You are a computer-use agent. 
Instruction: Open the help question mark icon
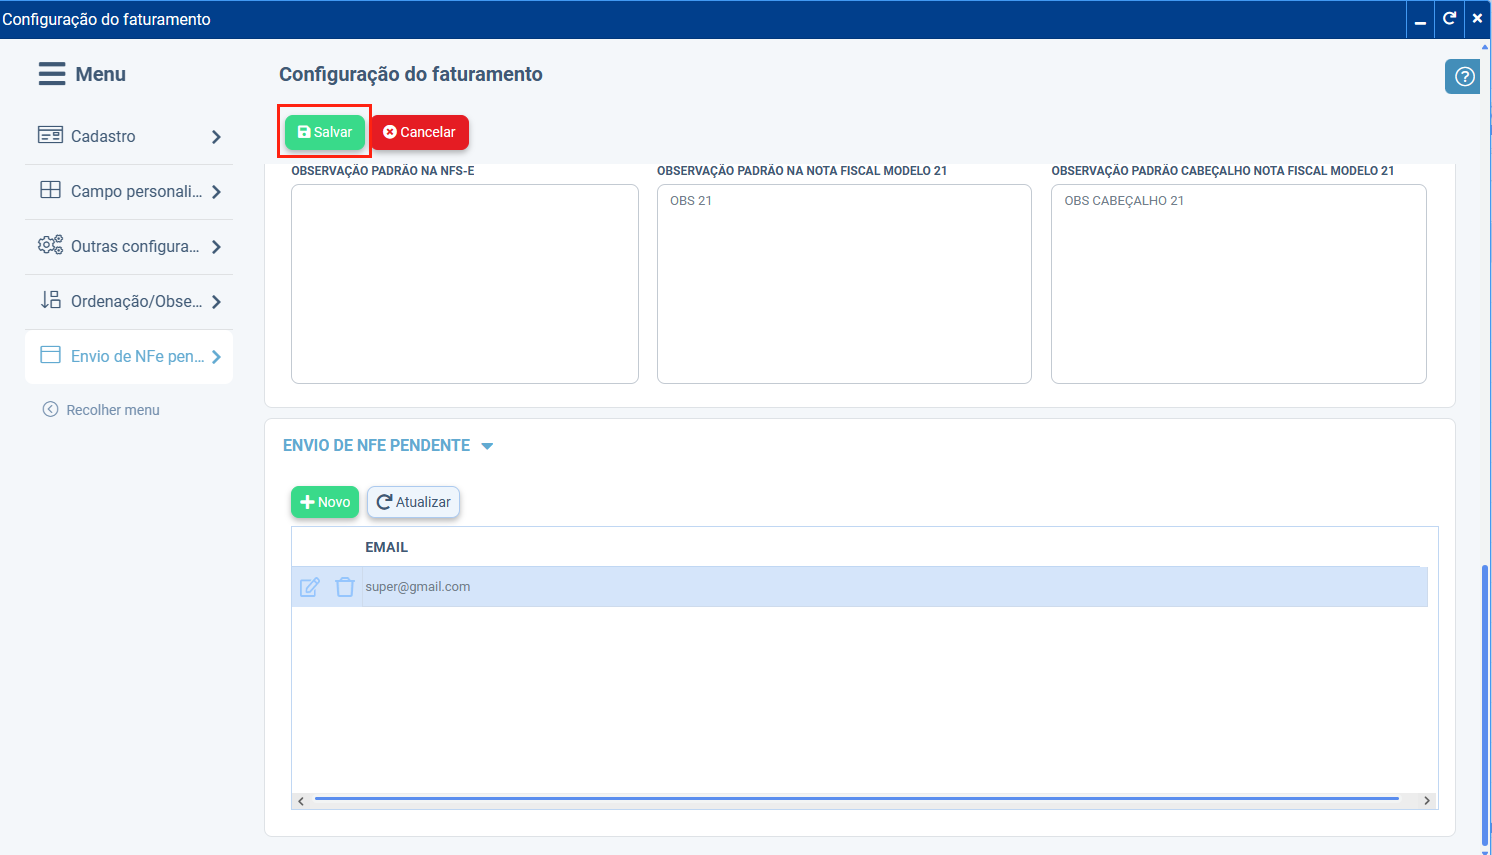coord(1465,77)
